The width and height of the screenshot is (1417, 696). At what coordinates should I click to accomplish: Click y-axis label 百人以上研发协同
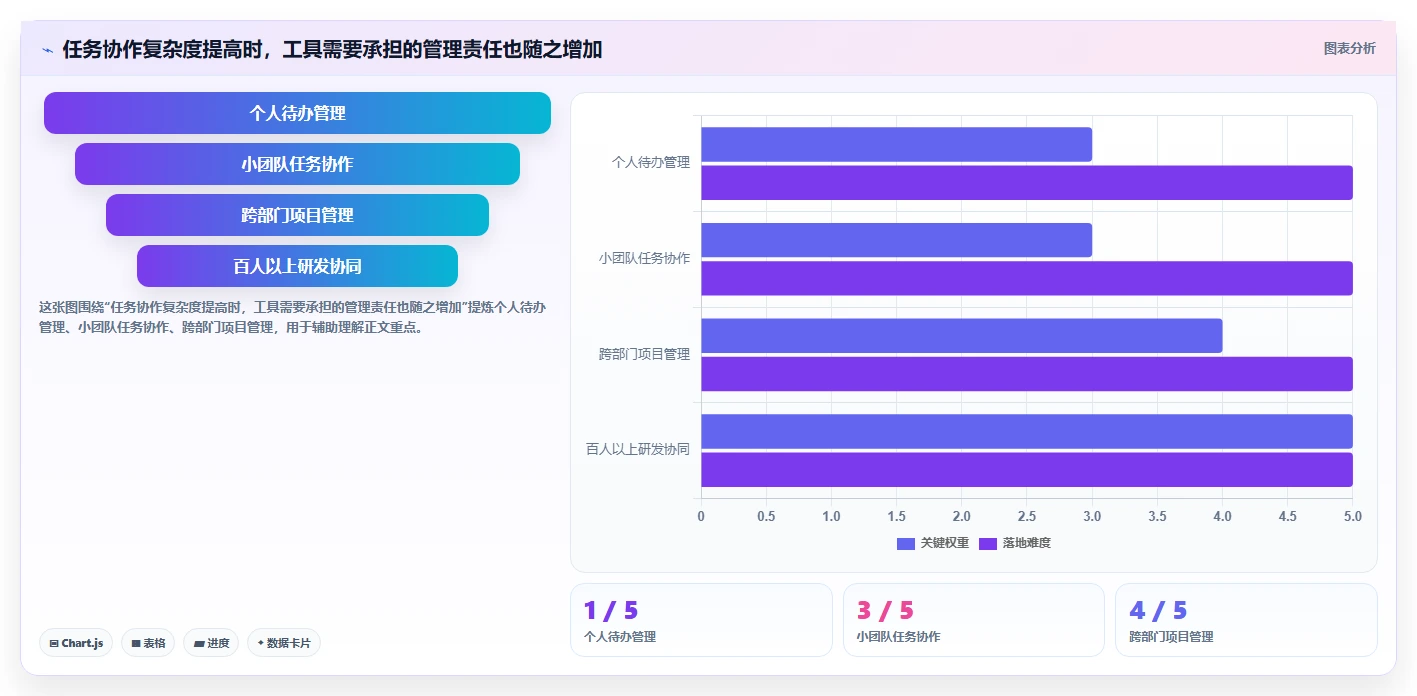[638, 449]
